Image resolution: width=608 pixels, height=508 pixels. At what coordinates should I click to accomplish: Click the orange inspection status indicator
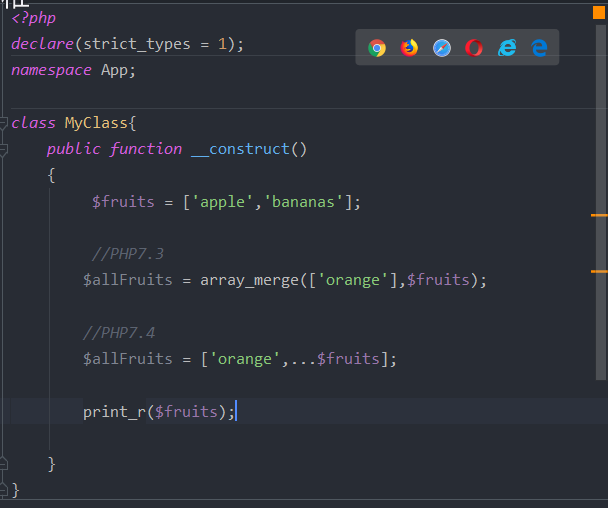[x=599, y=12]
